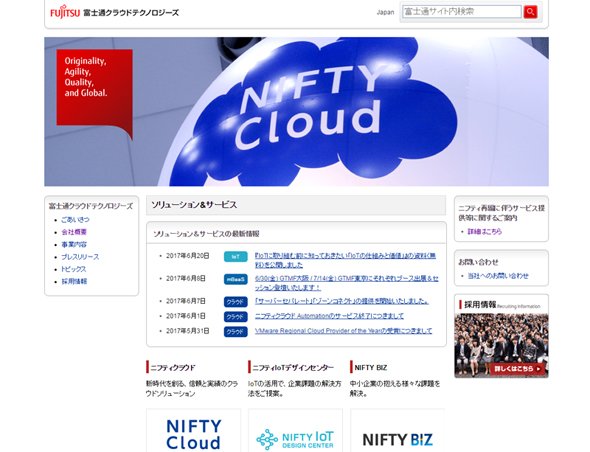Select プレスリリース in the side menu
Image resolution: width=590 pixels, height=452 pixels.
click(x=80, y=257)
